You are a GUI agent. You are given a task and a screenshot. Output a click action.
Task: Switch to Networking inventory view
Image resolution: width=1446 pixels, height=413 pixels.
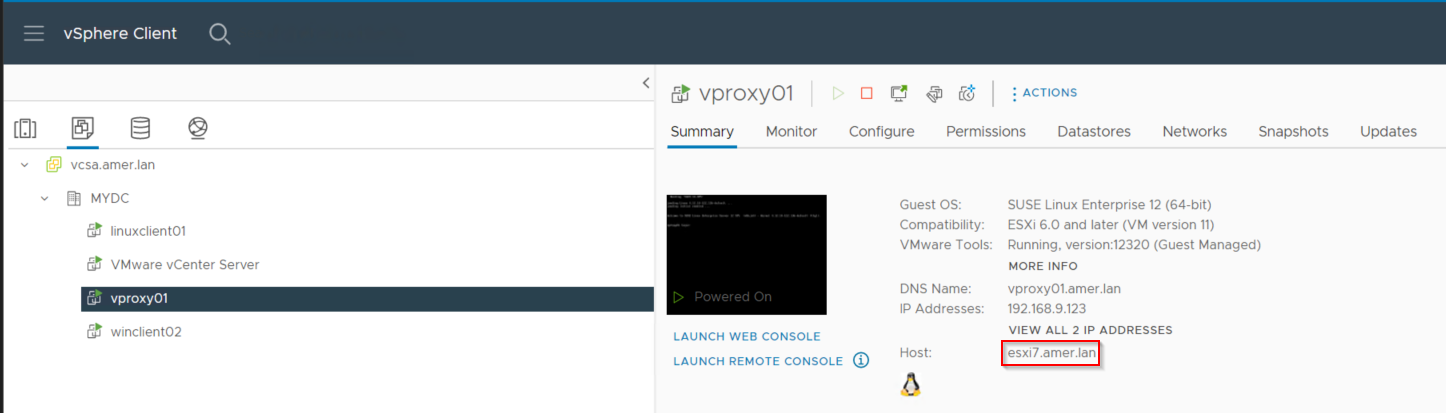pyautogui.click(x=198, y=128)
